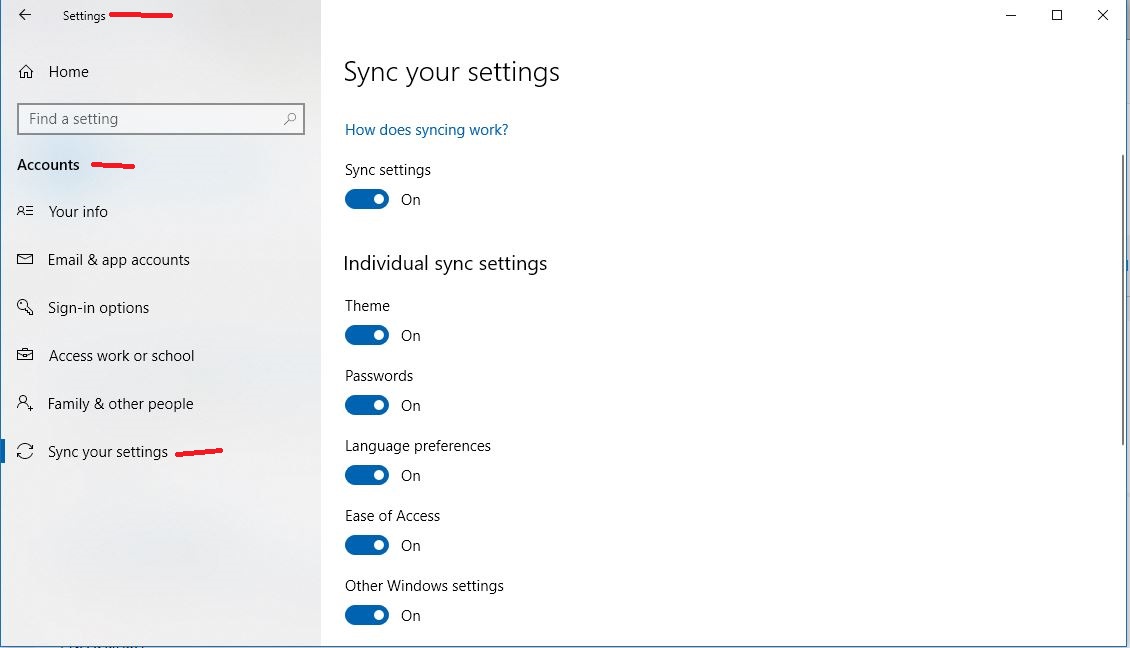The width and height of the screenshot is (1130, 648).
Task: Click the briefcase icon for work access
Action: 25,355
